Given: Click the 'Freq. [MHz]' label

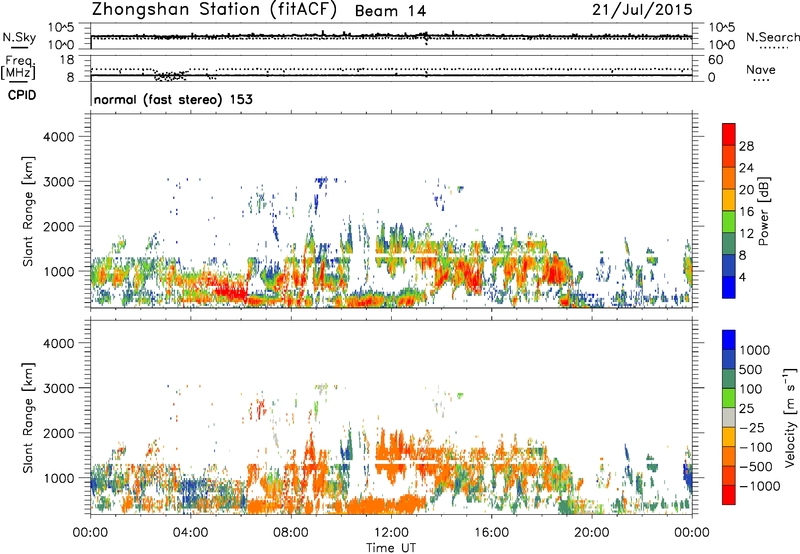Looking at the screenshot, I should [18, 67].
